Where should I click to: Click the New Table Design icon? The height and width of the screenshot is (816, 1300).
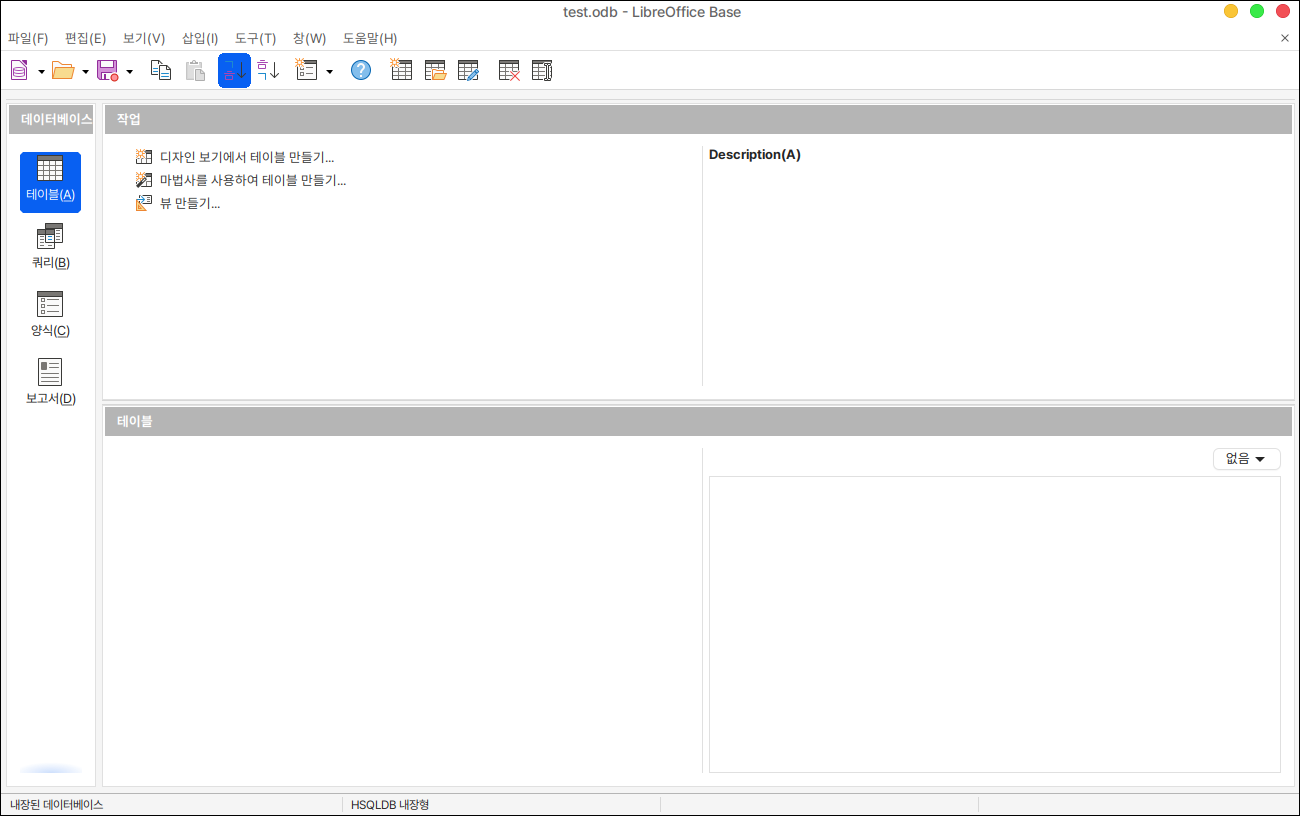coord(401,71)
